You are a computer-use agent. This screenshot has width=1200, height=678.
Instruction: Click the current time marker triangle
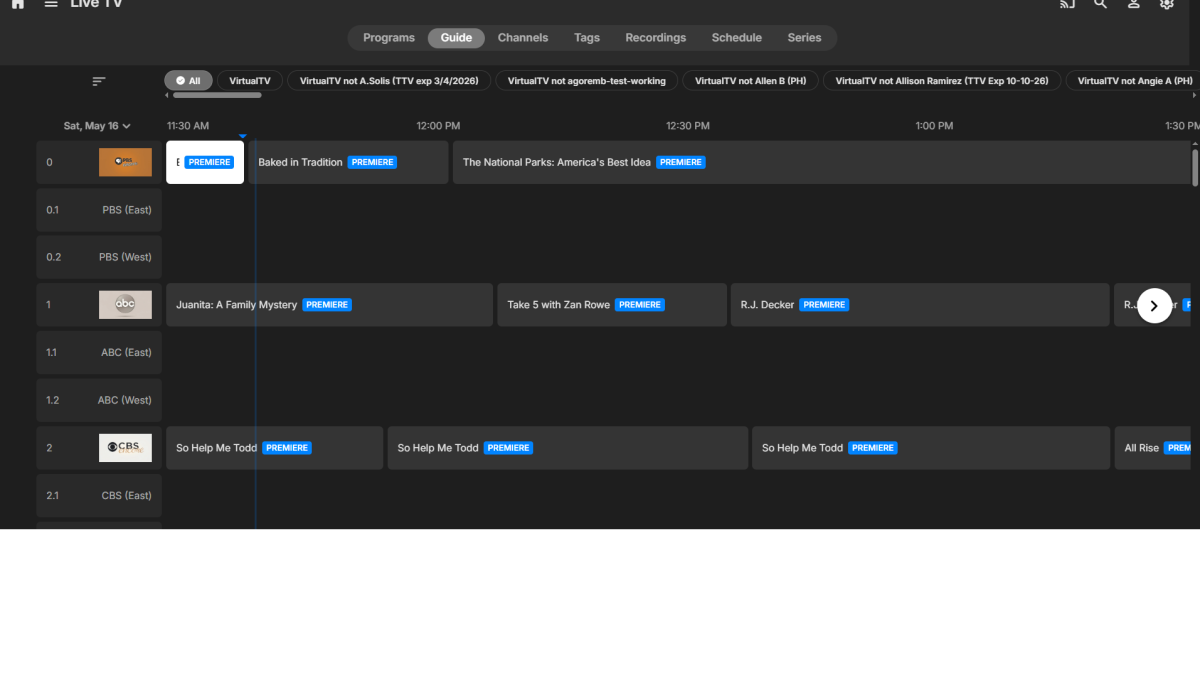click(242, 136)
